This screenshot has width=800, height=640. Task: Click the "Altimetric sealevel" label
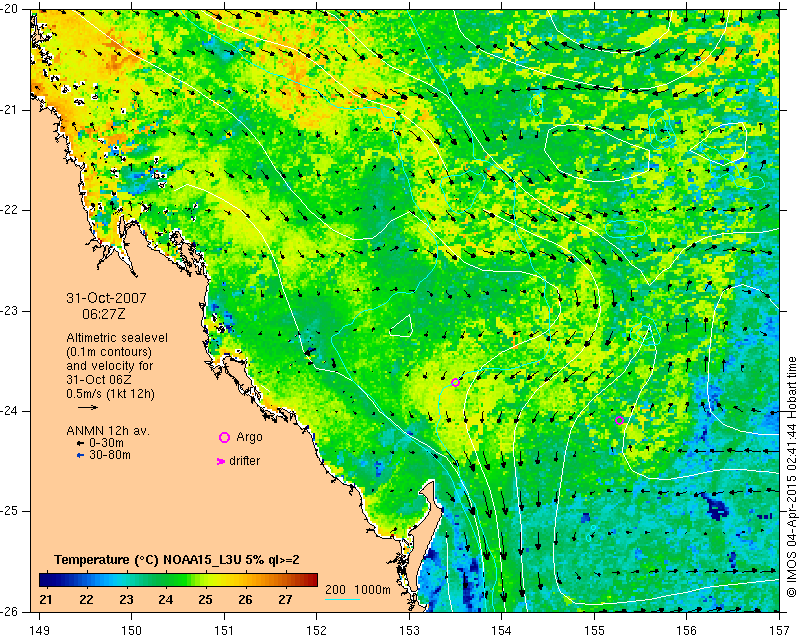(117, 338)
